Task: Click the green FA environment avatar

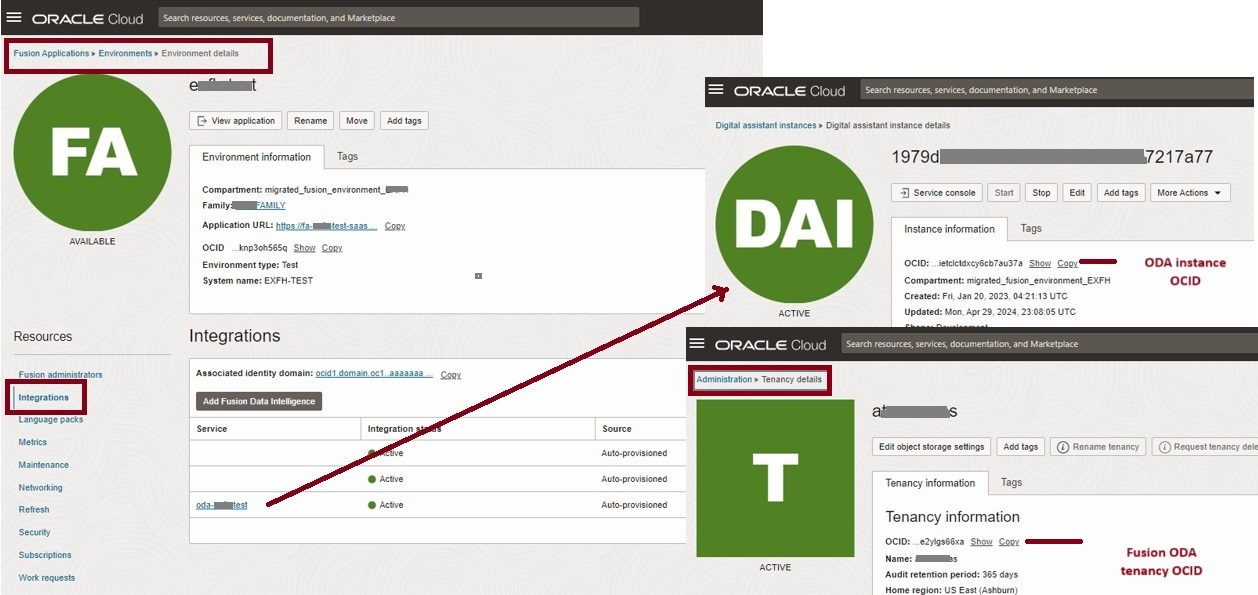Action: pos(93,153)
